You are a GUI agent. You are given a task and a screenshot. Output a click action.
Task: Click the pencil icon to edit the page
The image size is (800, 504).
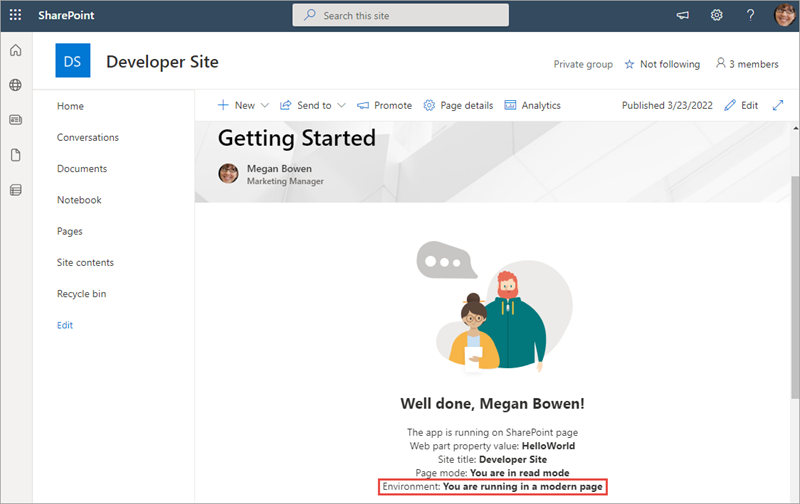pos(730,105)
